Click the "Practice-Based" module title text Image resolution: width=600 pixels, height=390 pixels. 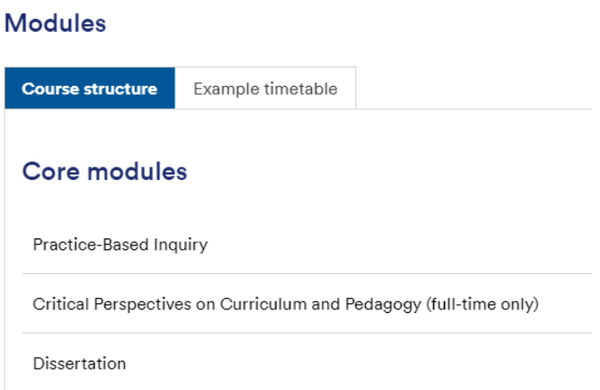[91, 245]
